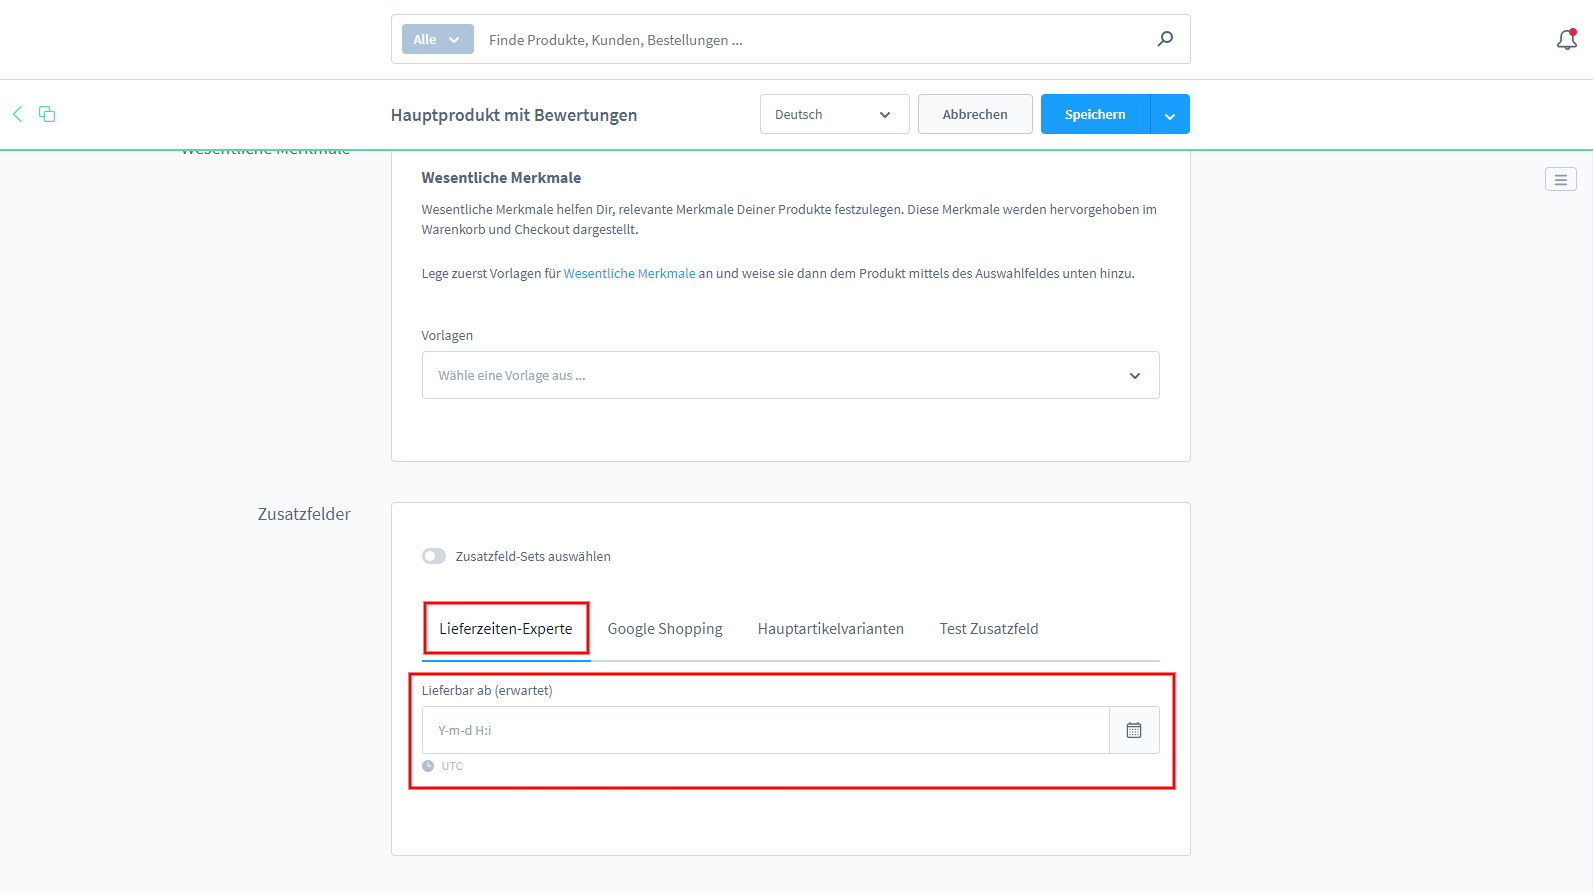
Task: Click the search magnifier icon
Action: tap(1165, 39)
